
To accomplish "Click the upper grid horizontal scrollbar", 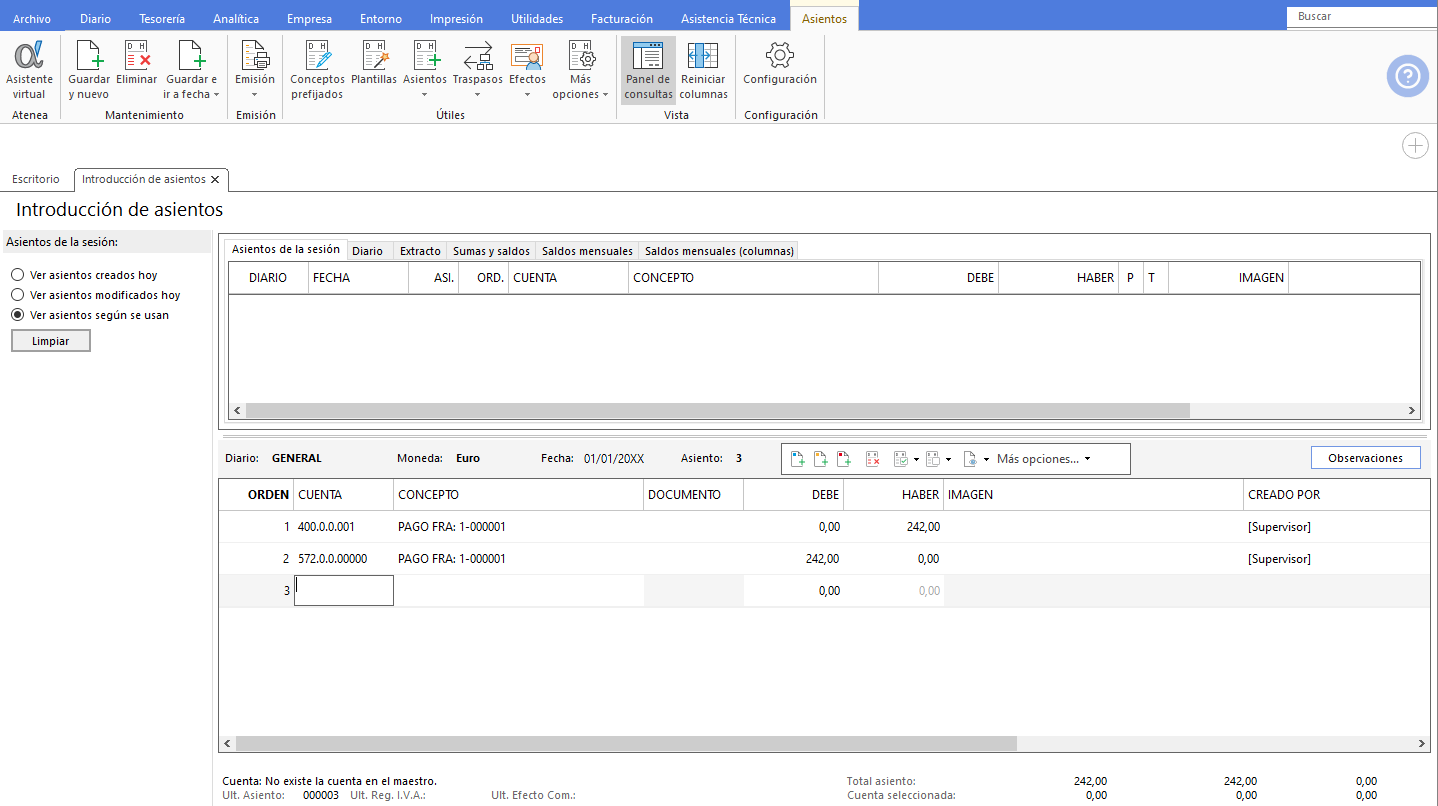I will (x=717, y=410).
